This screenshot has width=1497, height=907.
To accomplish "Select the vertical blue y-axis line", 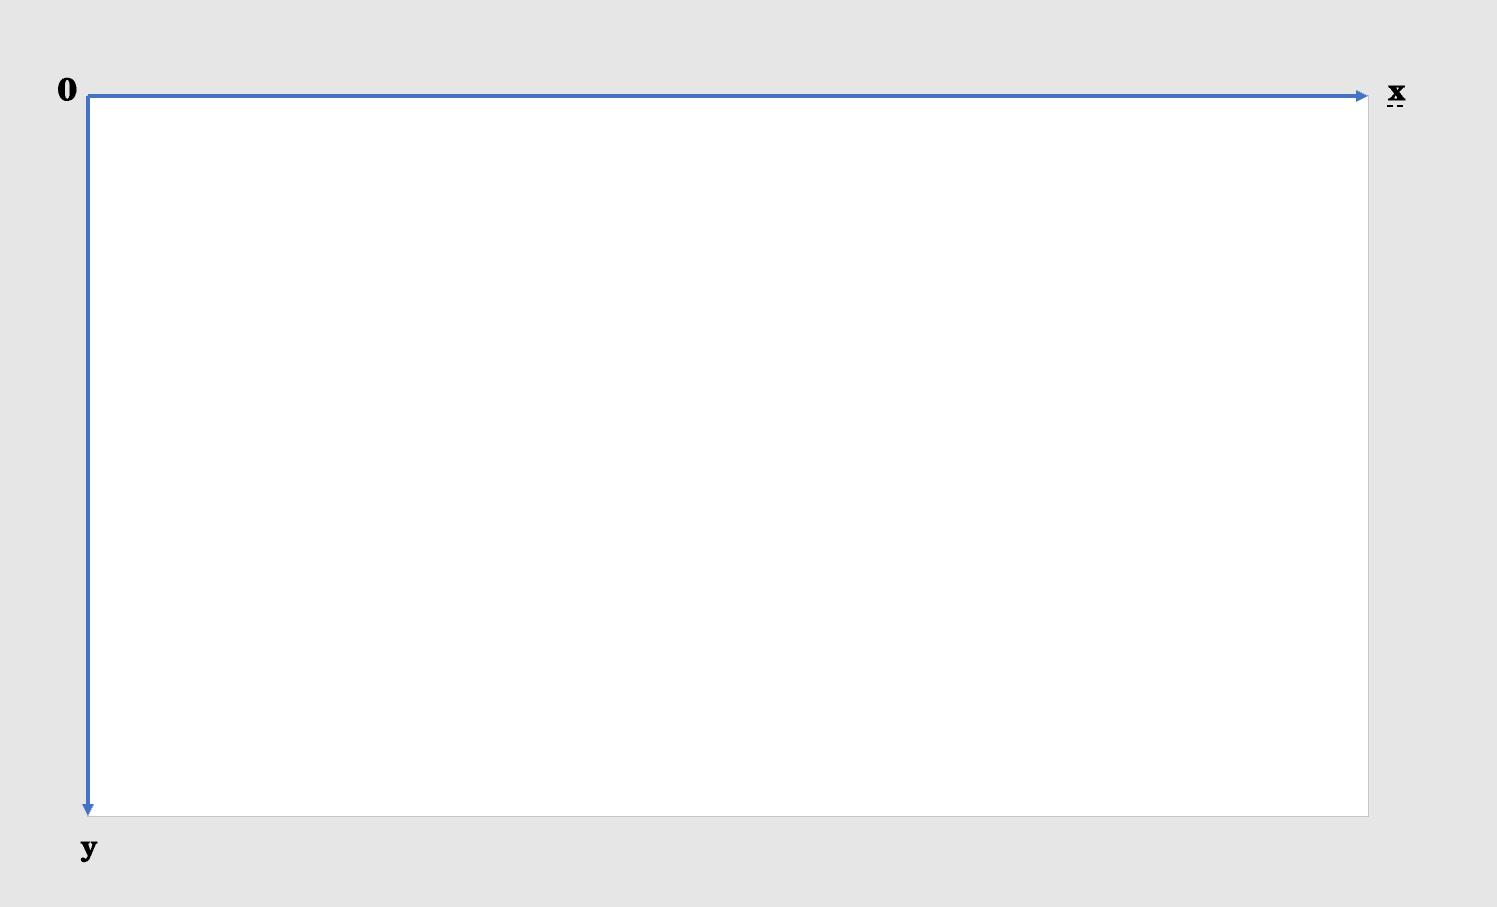I will pos(88,450).
